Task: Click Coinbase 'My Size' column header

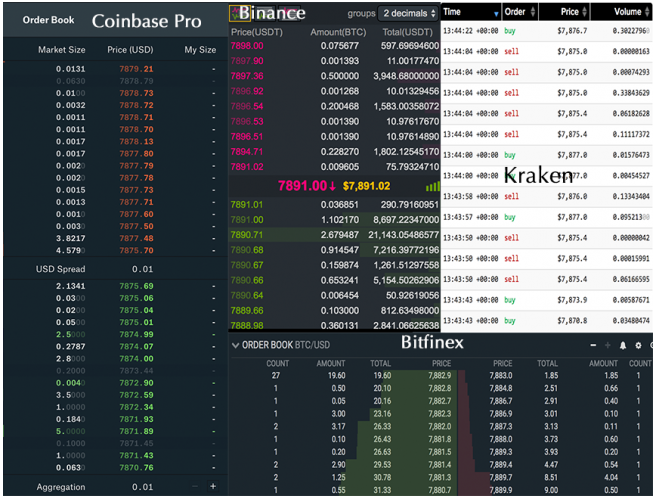Action: (x=200, y=50)
